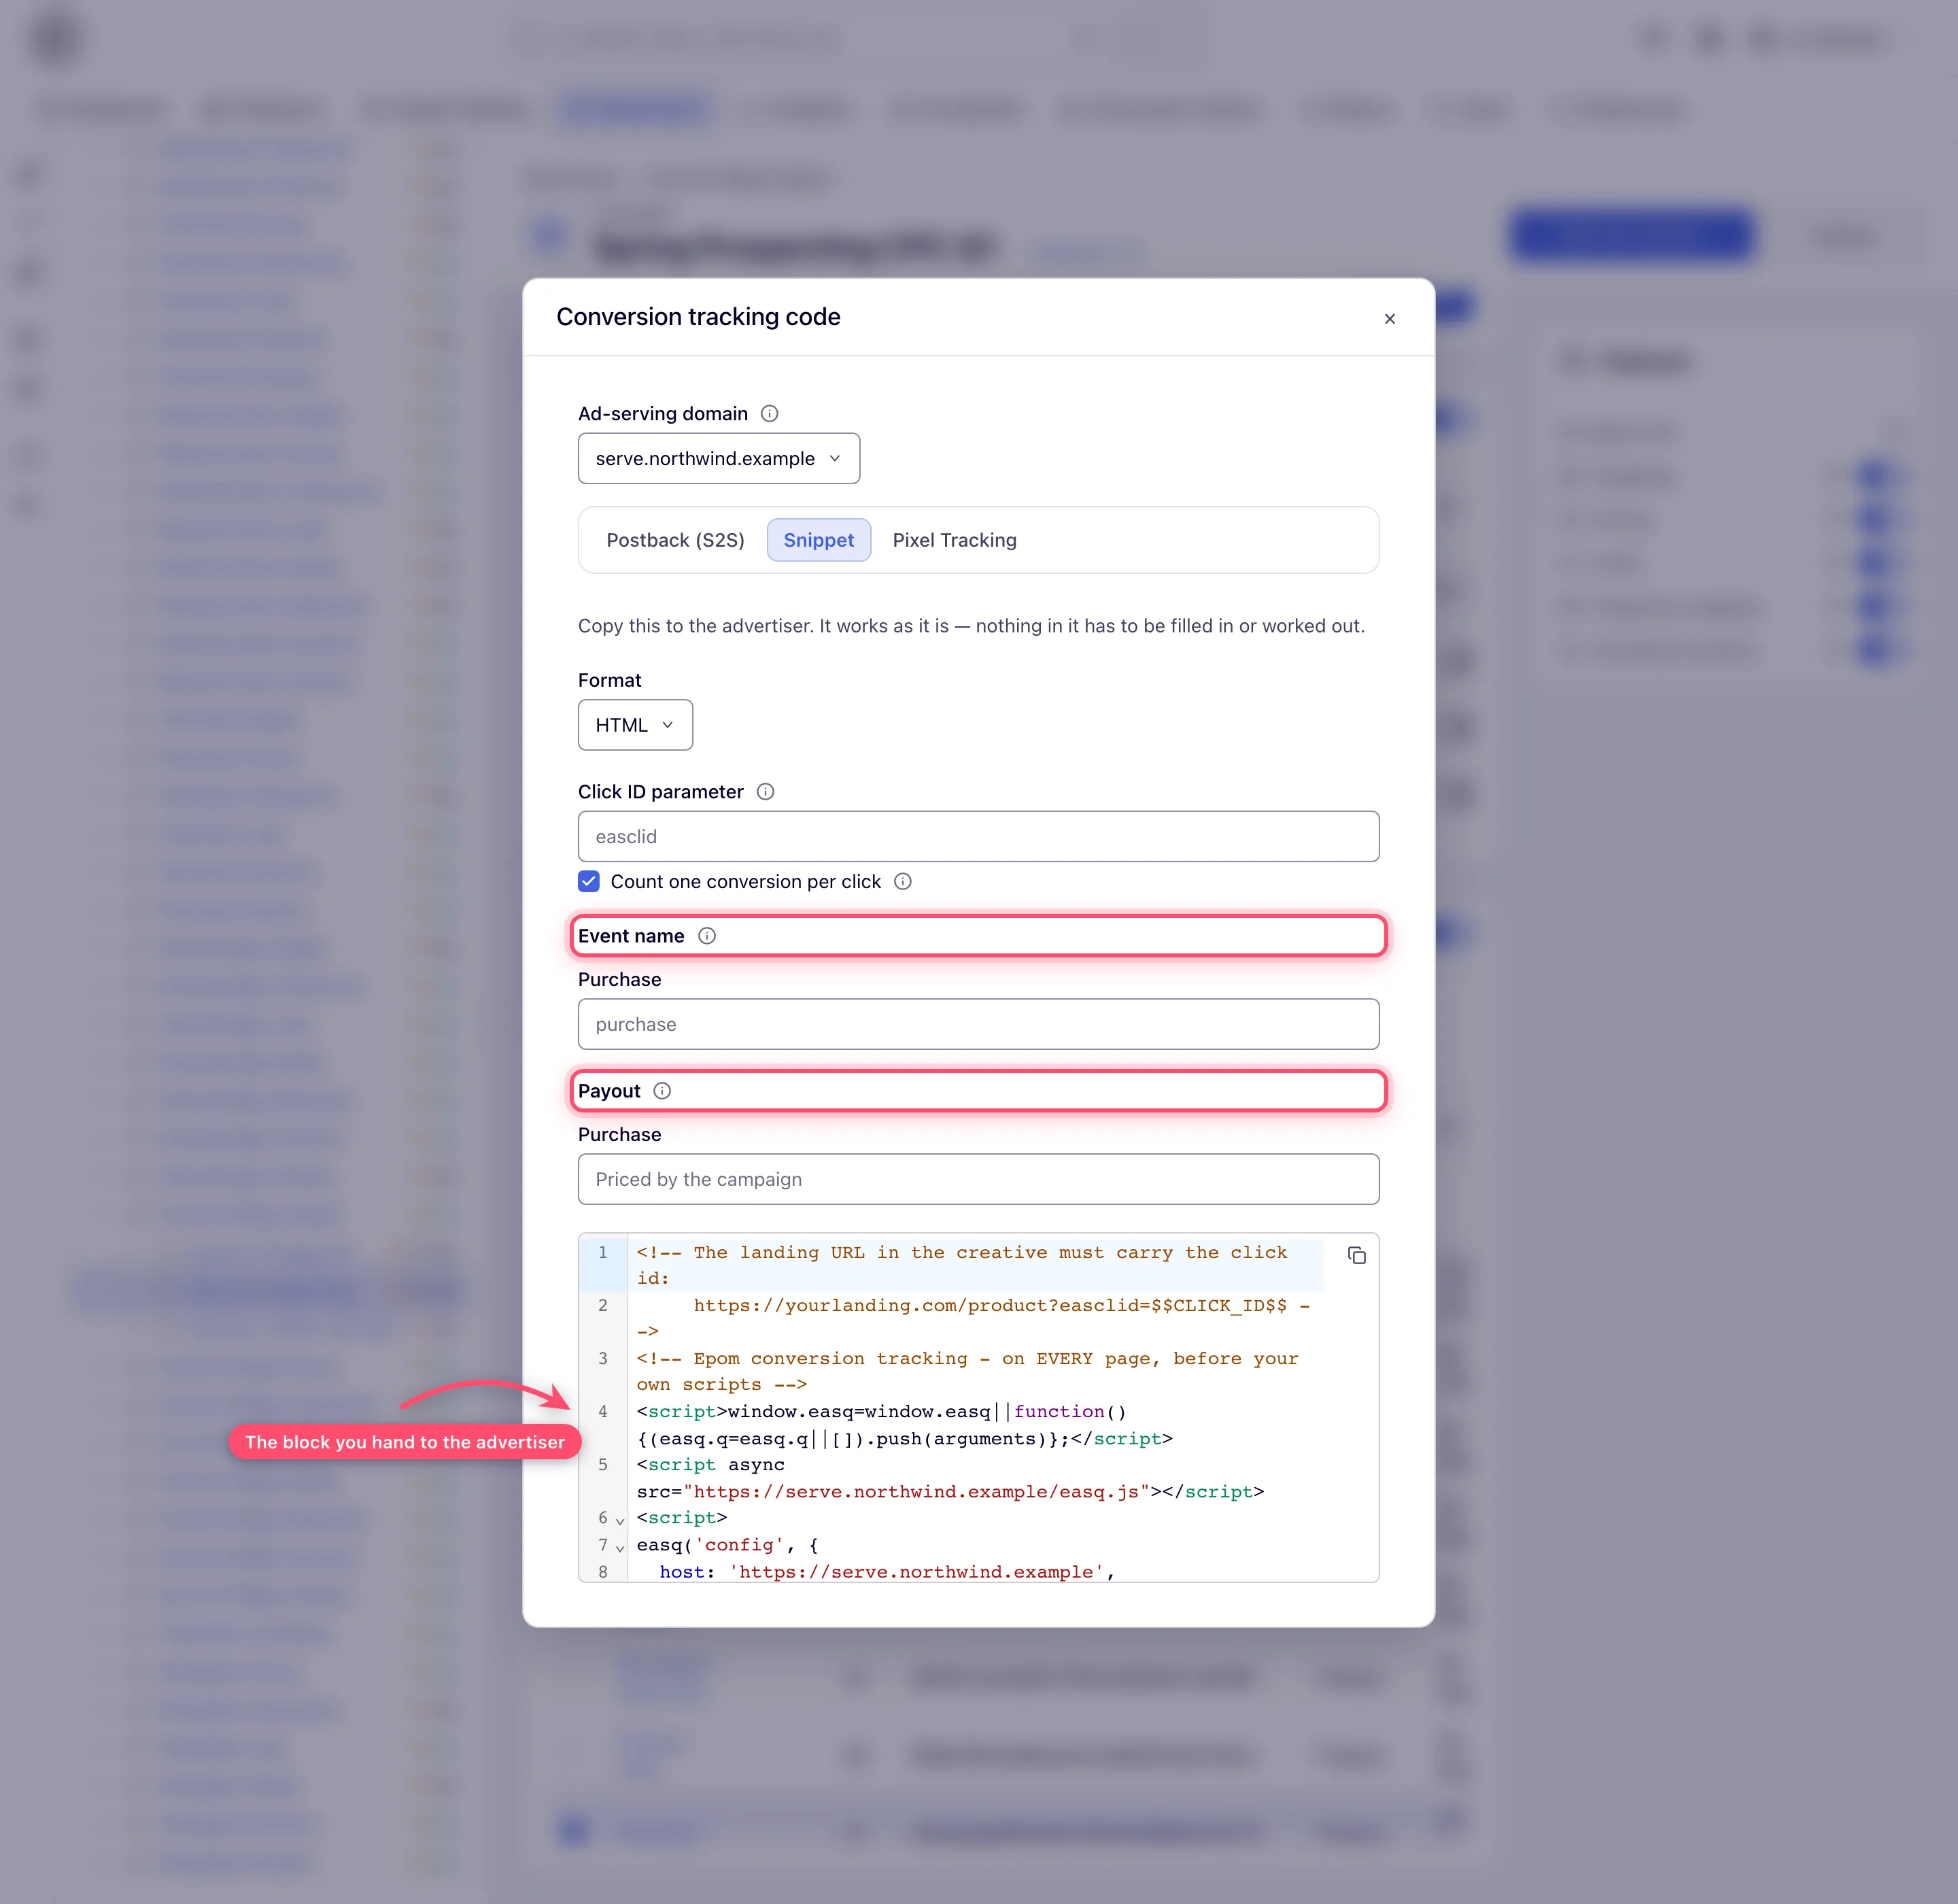
Task: Show info about Ad-serving domain
Action: pyautogui.click(x=769, y=413)
